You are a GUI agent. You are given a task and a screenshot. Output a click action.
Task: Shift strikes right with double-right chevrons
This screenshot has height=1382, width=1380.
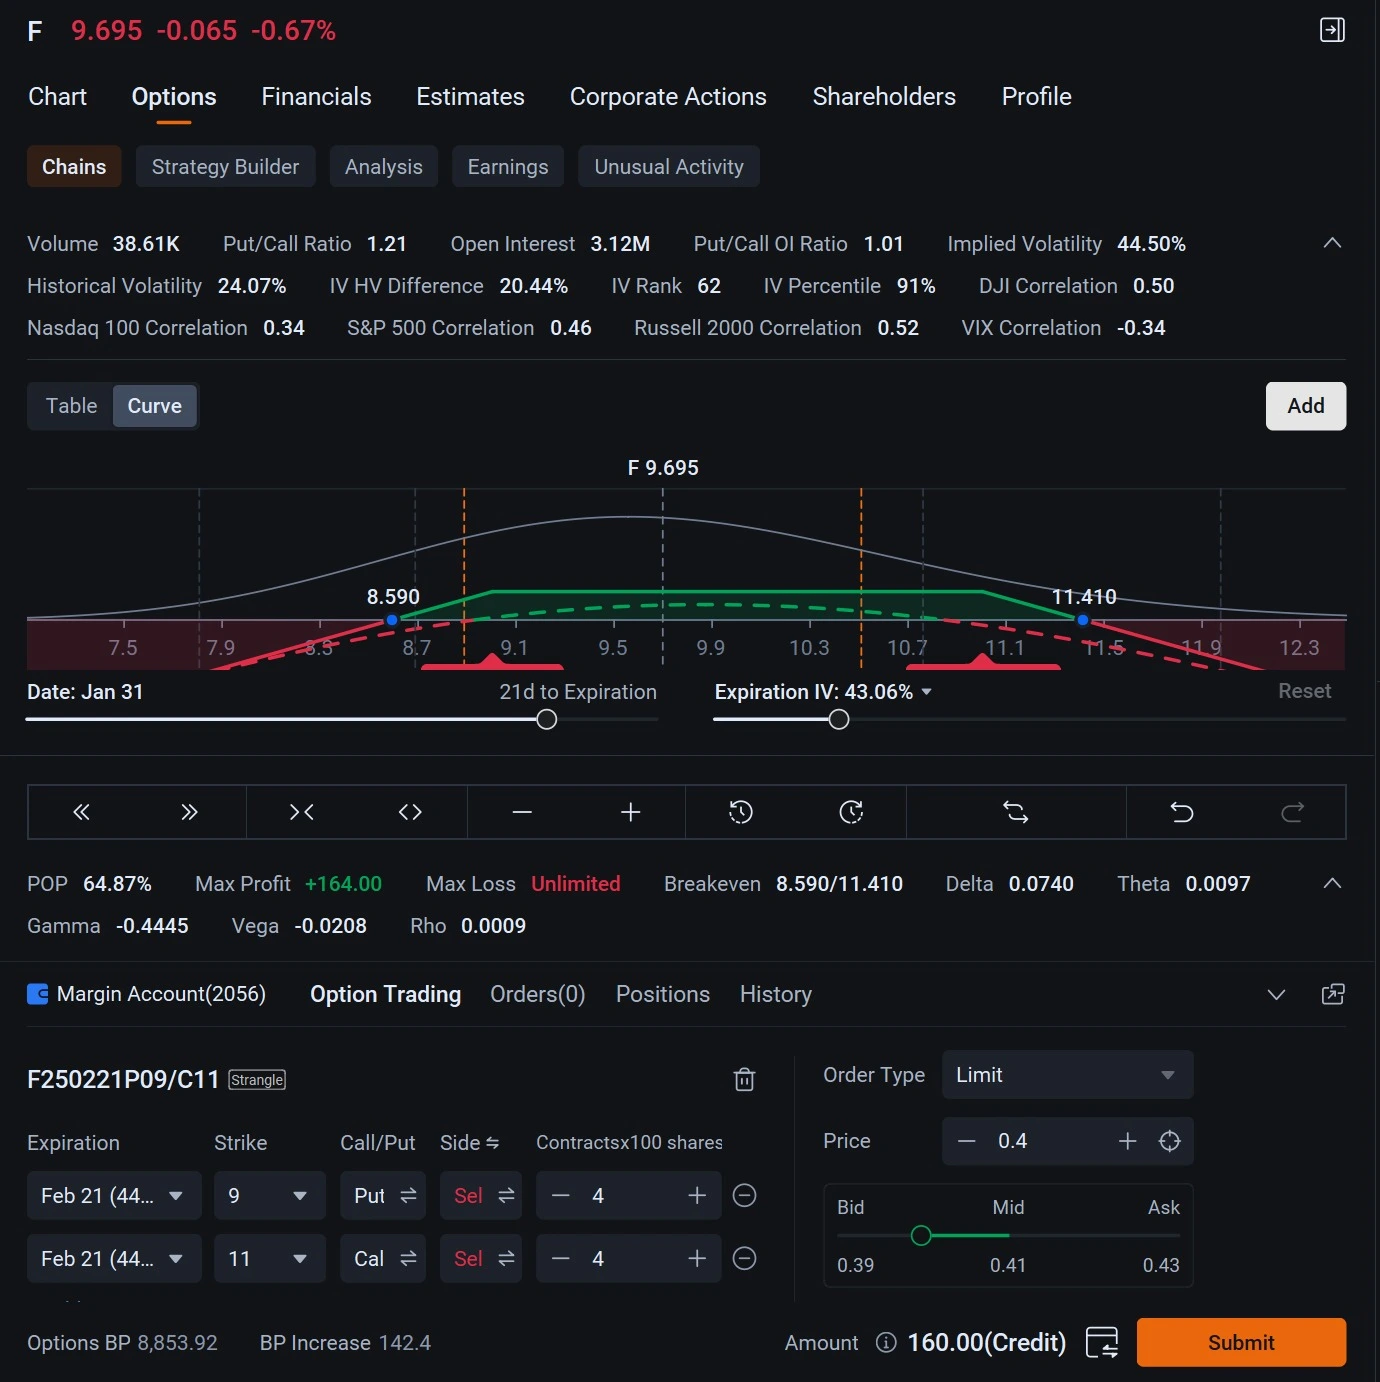189,812
